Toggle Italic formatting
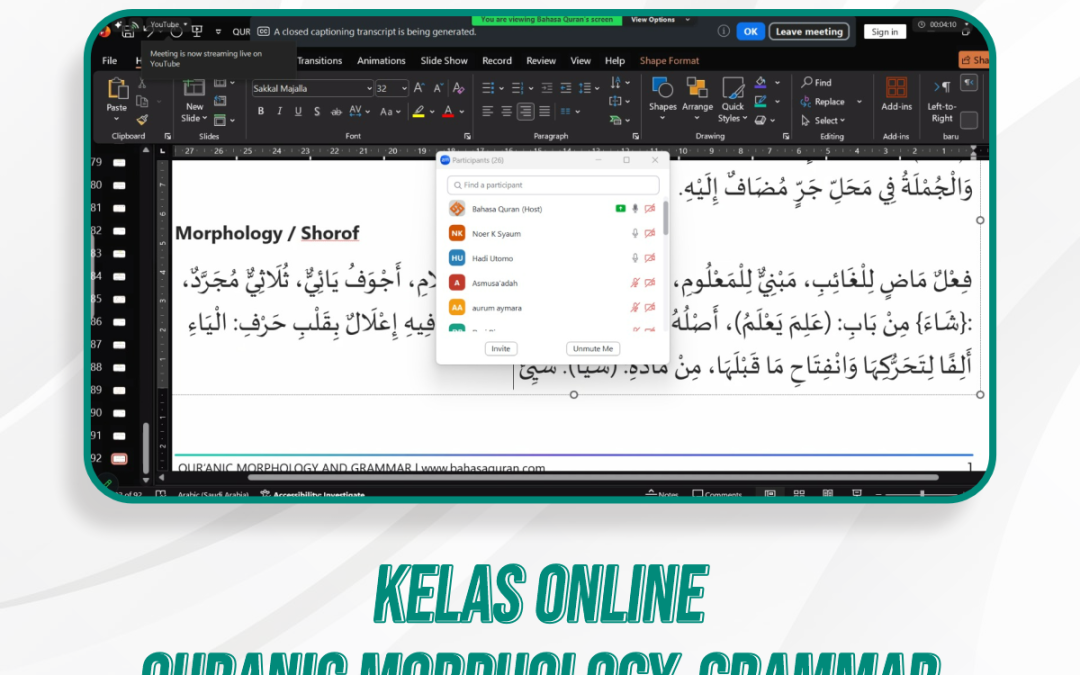The width and height of the screenshot is (1080, 675). [x=279, y=112]
